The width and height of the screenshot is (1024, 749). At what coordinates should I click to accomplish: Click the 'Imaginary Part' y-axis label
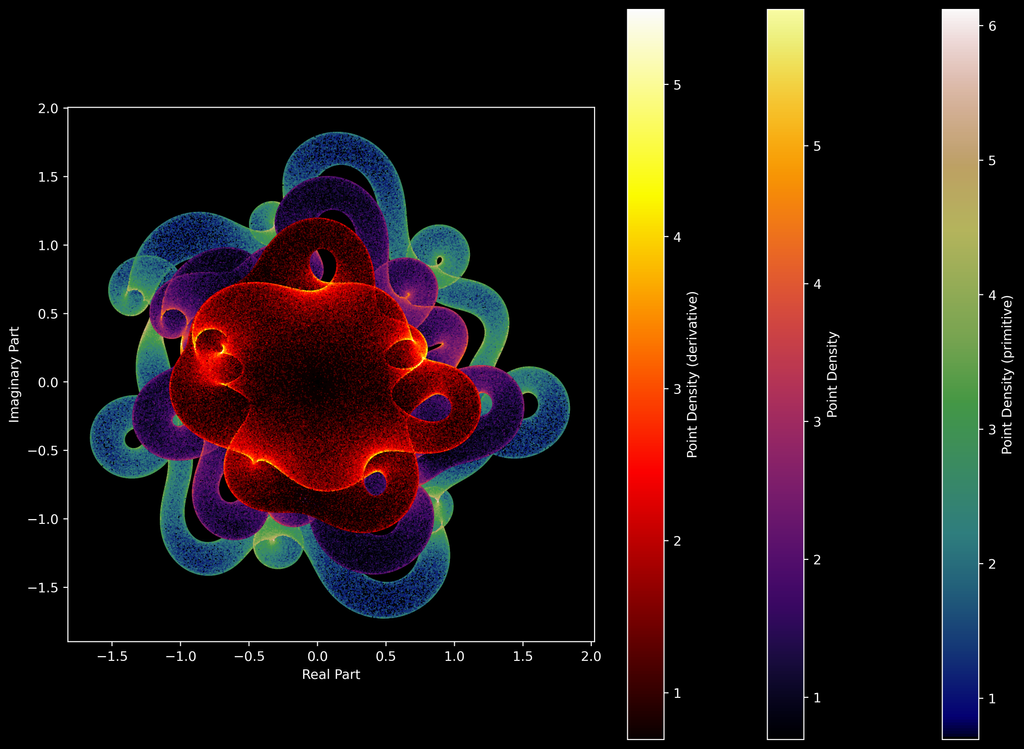pos(16,373)
